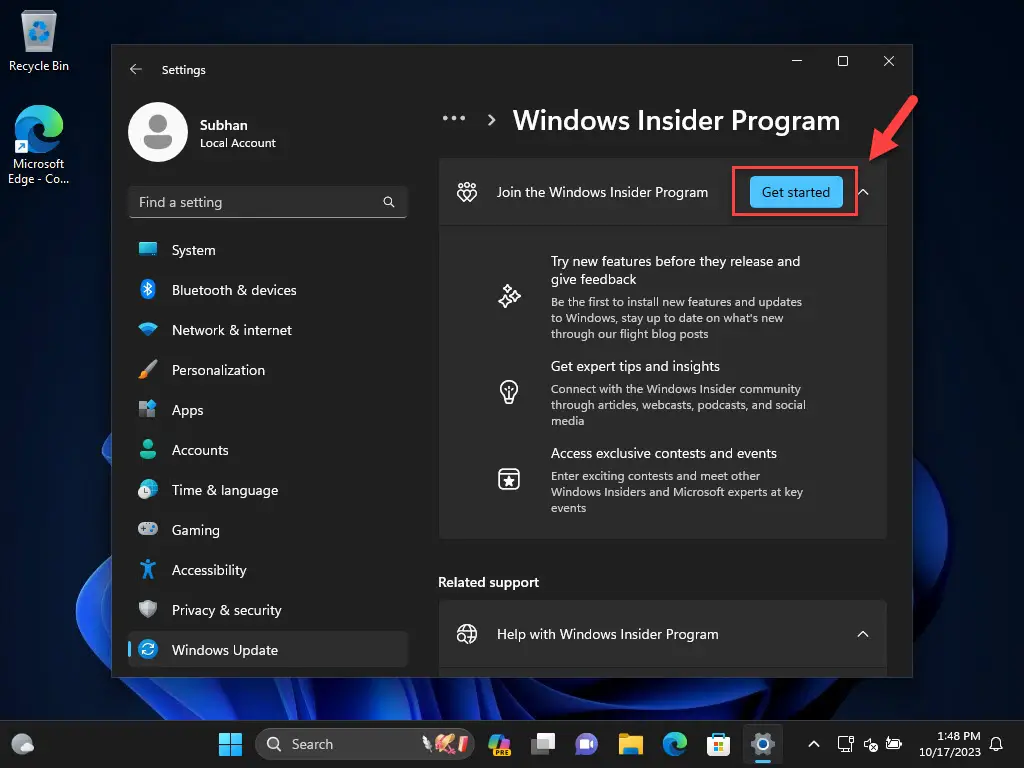Collapse the Join the Windows Insider Program section

863,192
